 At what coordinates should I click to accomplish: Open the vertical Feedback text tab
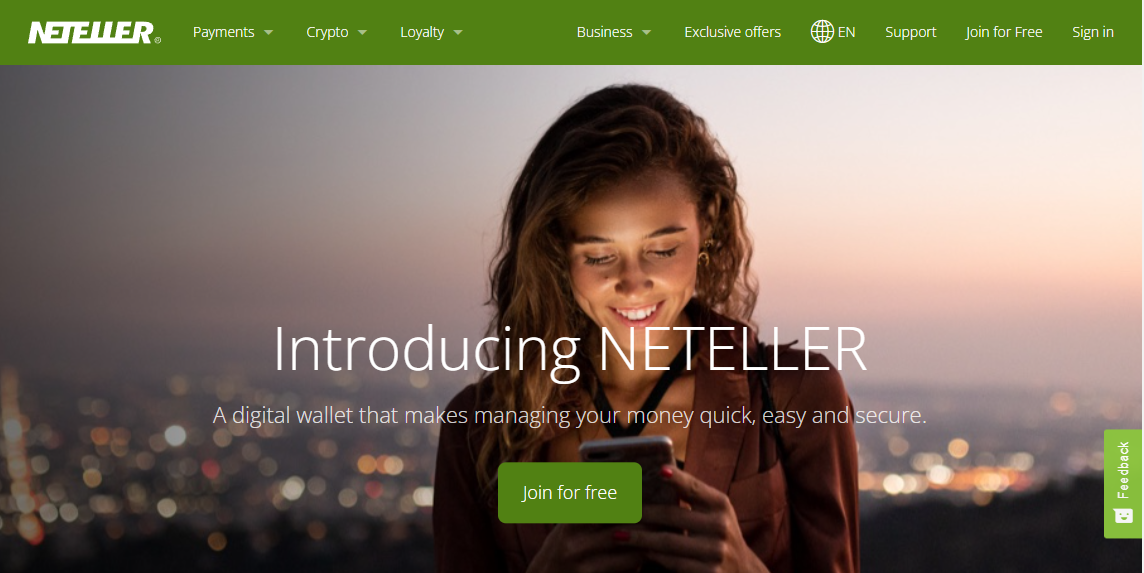pyautogui.click(x=1123, y=470)
